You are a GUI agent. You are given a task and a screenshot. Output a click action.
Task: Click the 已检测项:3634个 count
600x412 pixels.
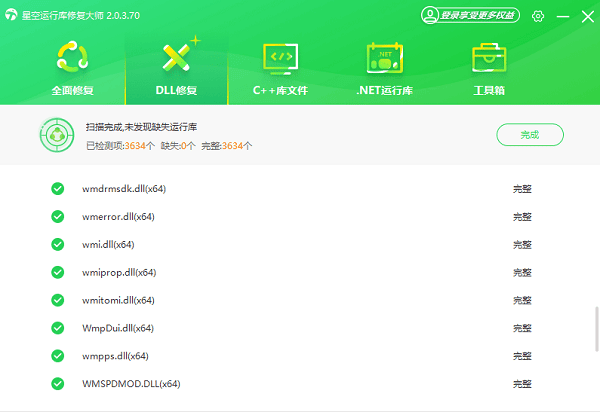click(121, 146)
